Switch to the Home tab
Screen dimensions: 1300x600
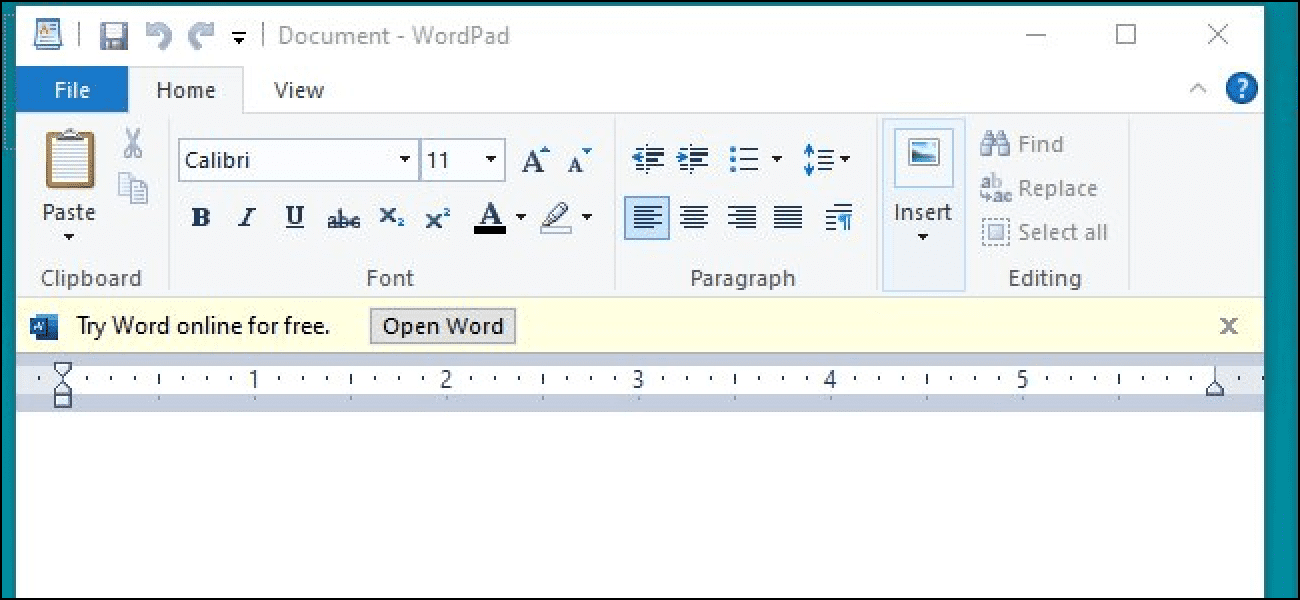pos(186,90)
